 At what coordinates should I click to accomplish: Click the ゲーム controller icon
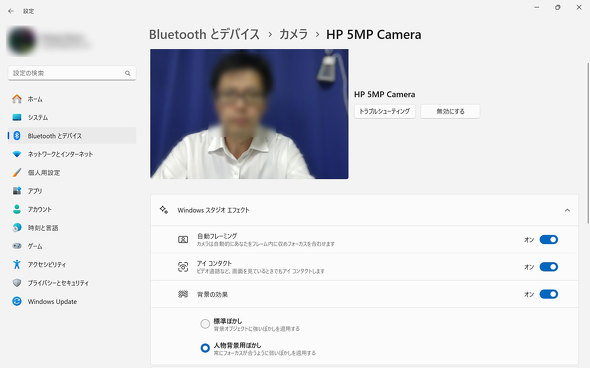17,246
